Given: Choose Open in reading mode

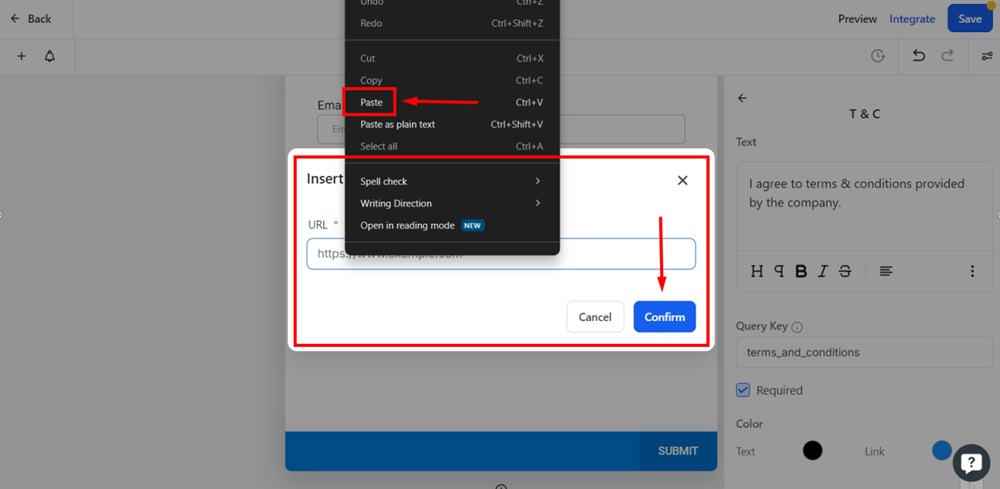Looking at the screenshot, I should (452, 225).
